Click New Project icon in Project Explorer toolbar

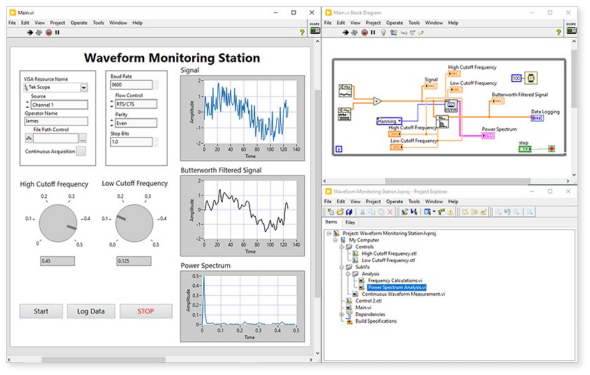331,212
